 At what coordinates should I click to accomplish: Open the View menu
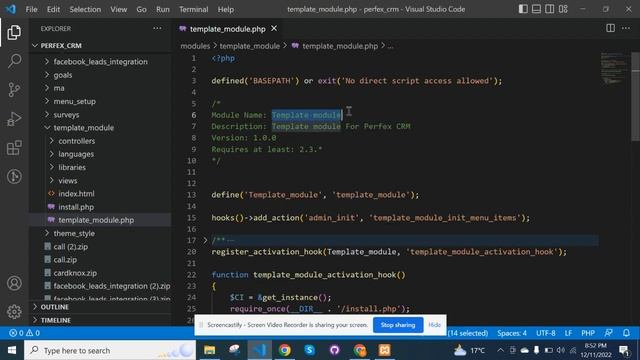[118, 9]
